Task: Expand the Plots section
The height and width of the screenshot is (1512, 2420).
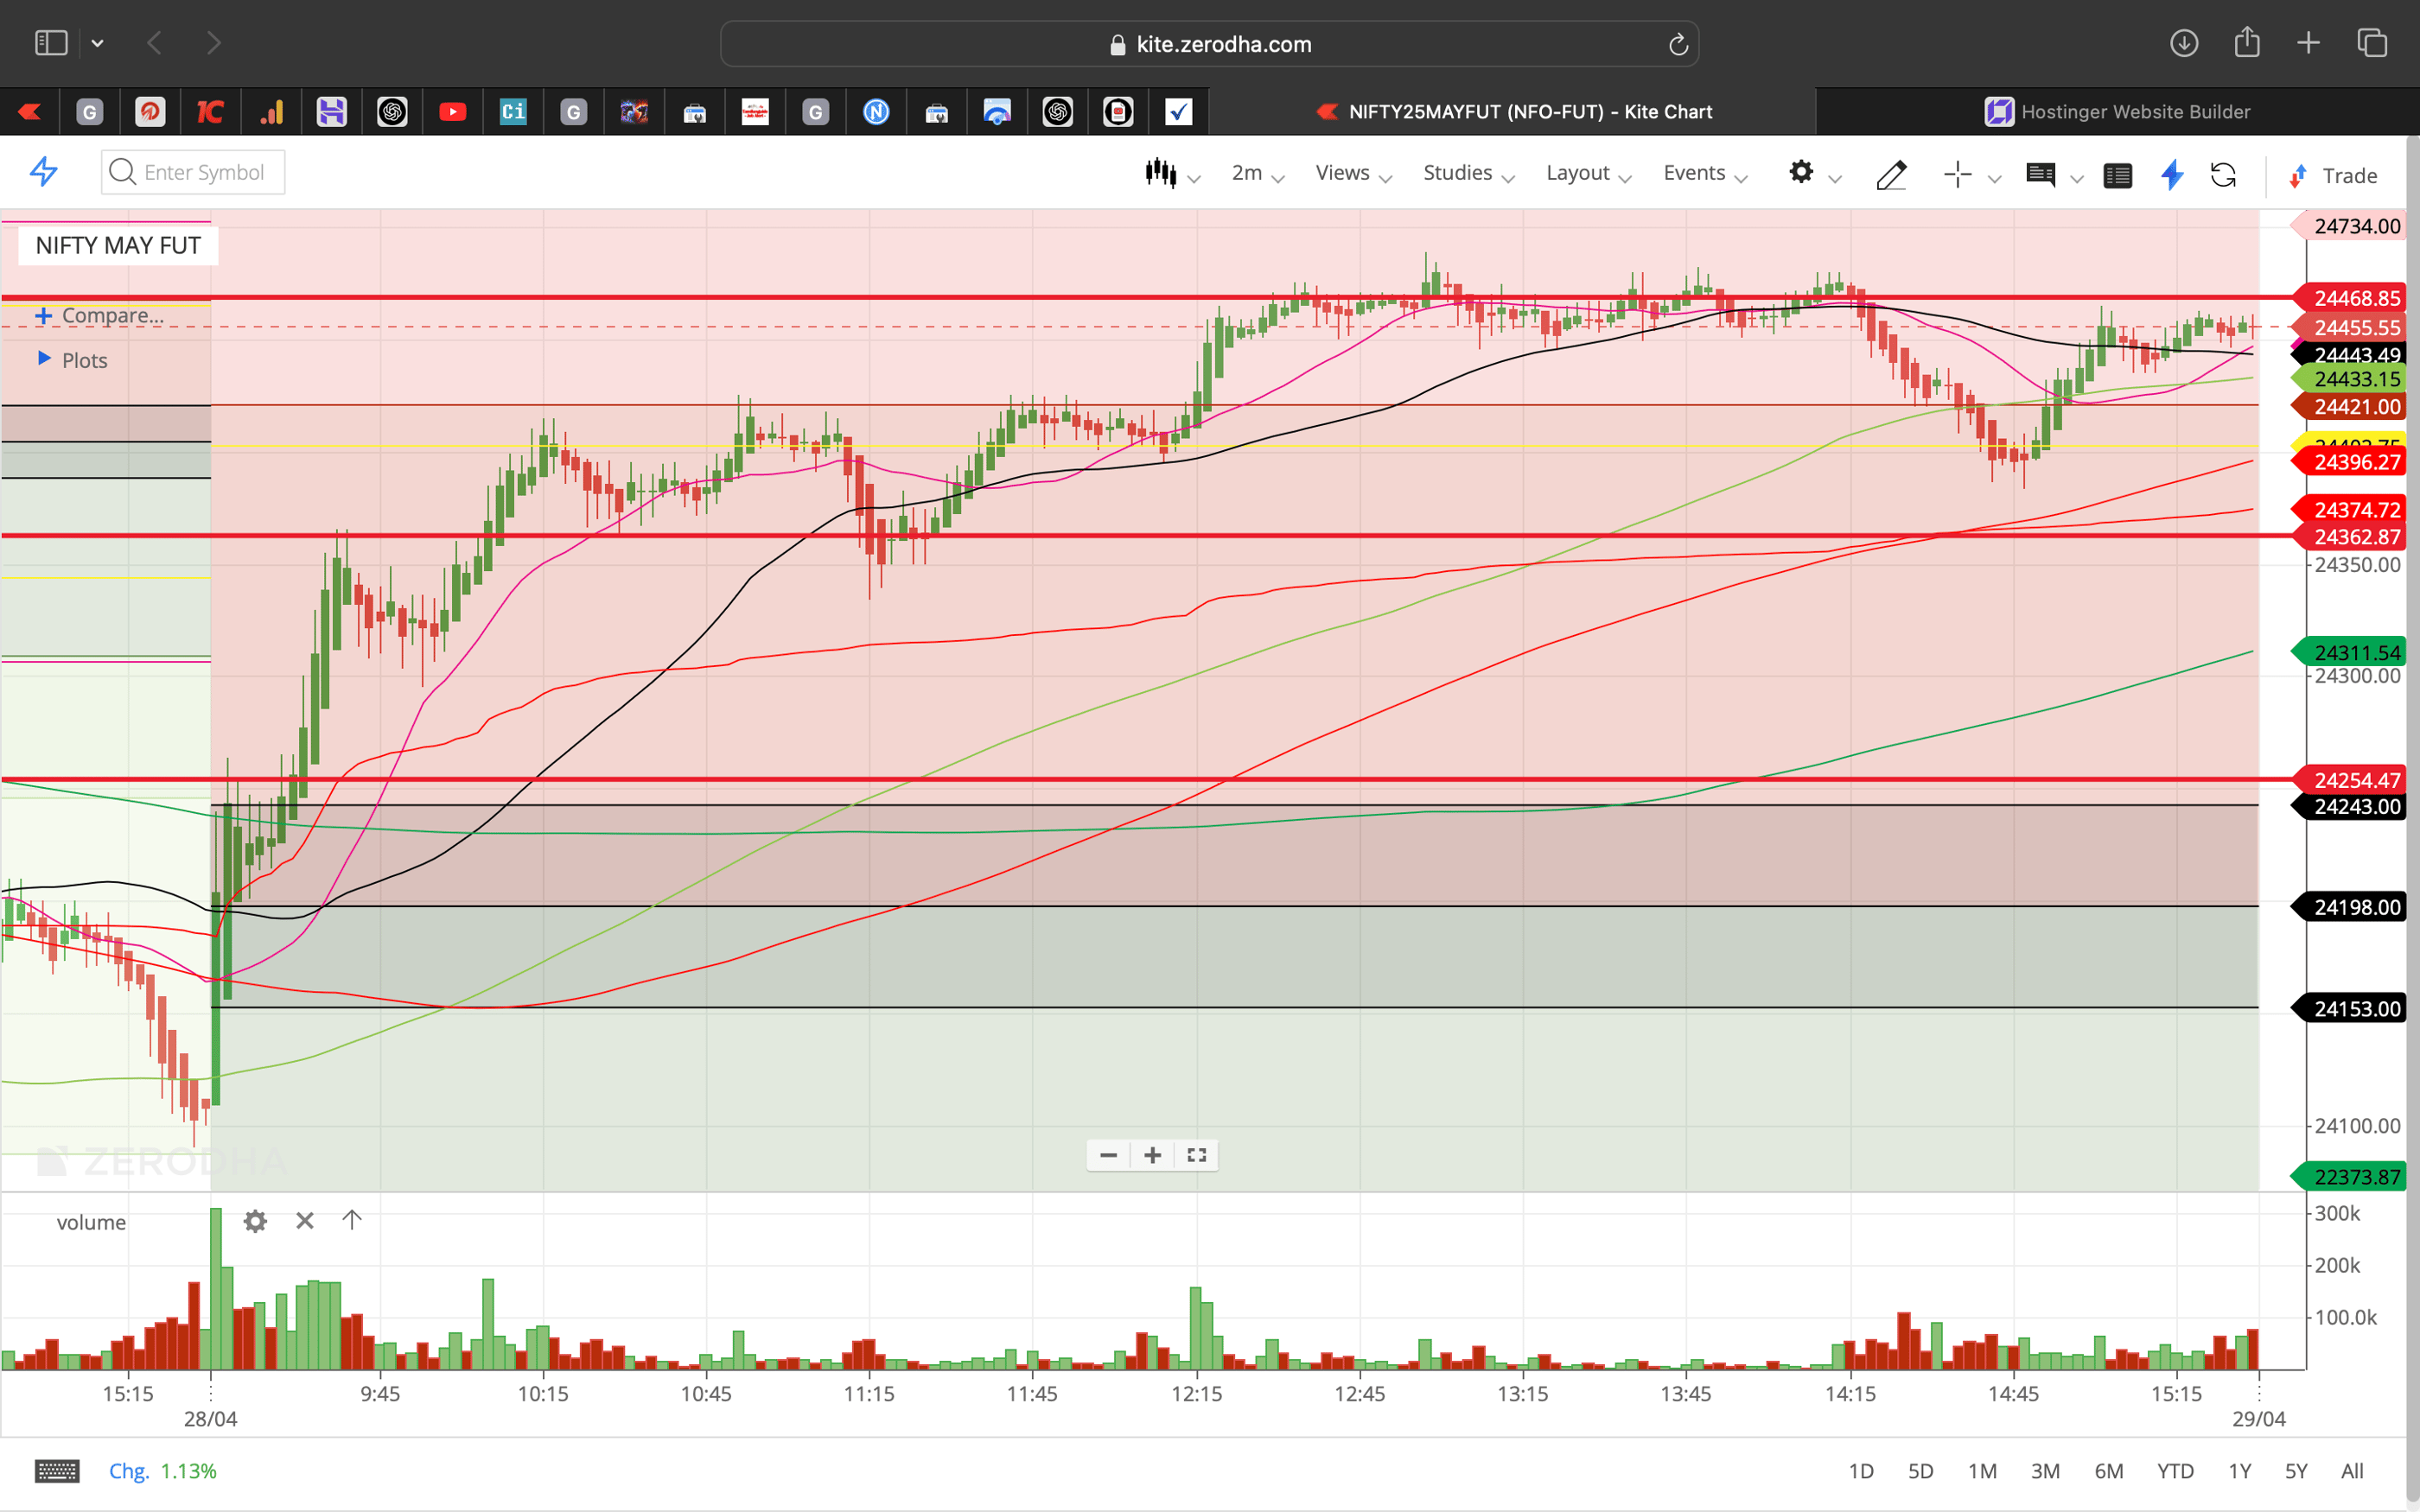Action: pyautogui.click(x=84, y=360)
